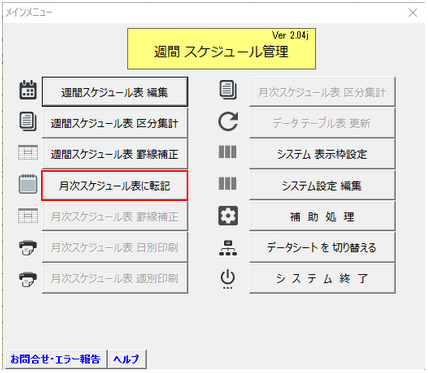428x373 pixels.
Task: Click the document icon beside 月次スケジュール表 区分集計
Action: click(x=228, y=90)
